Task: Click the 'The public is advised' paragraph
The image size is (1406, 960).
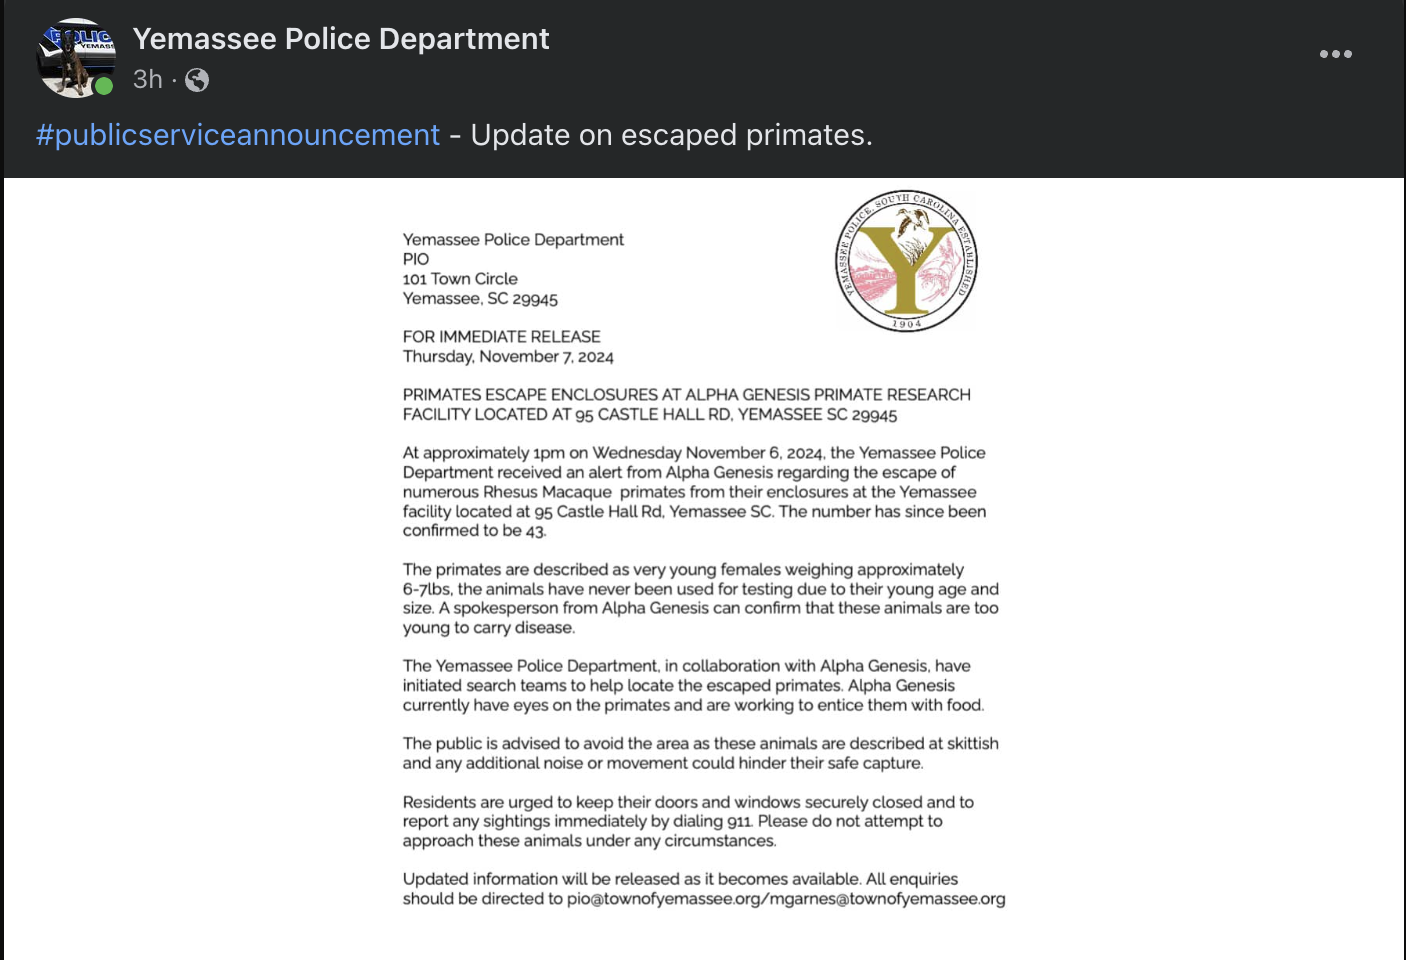Action: coord(701,753)
